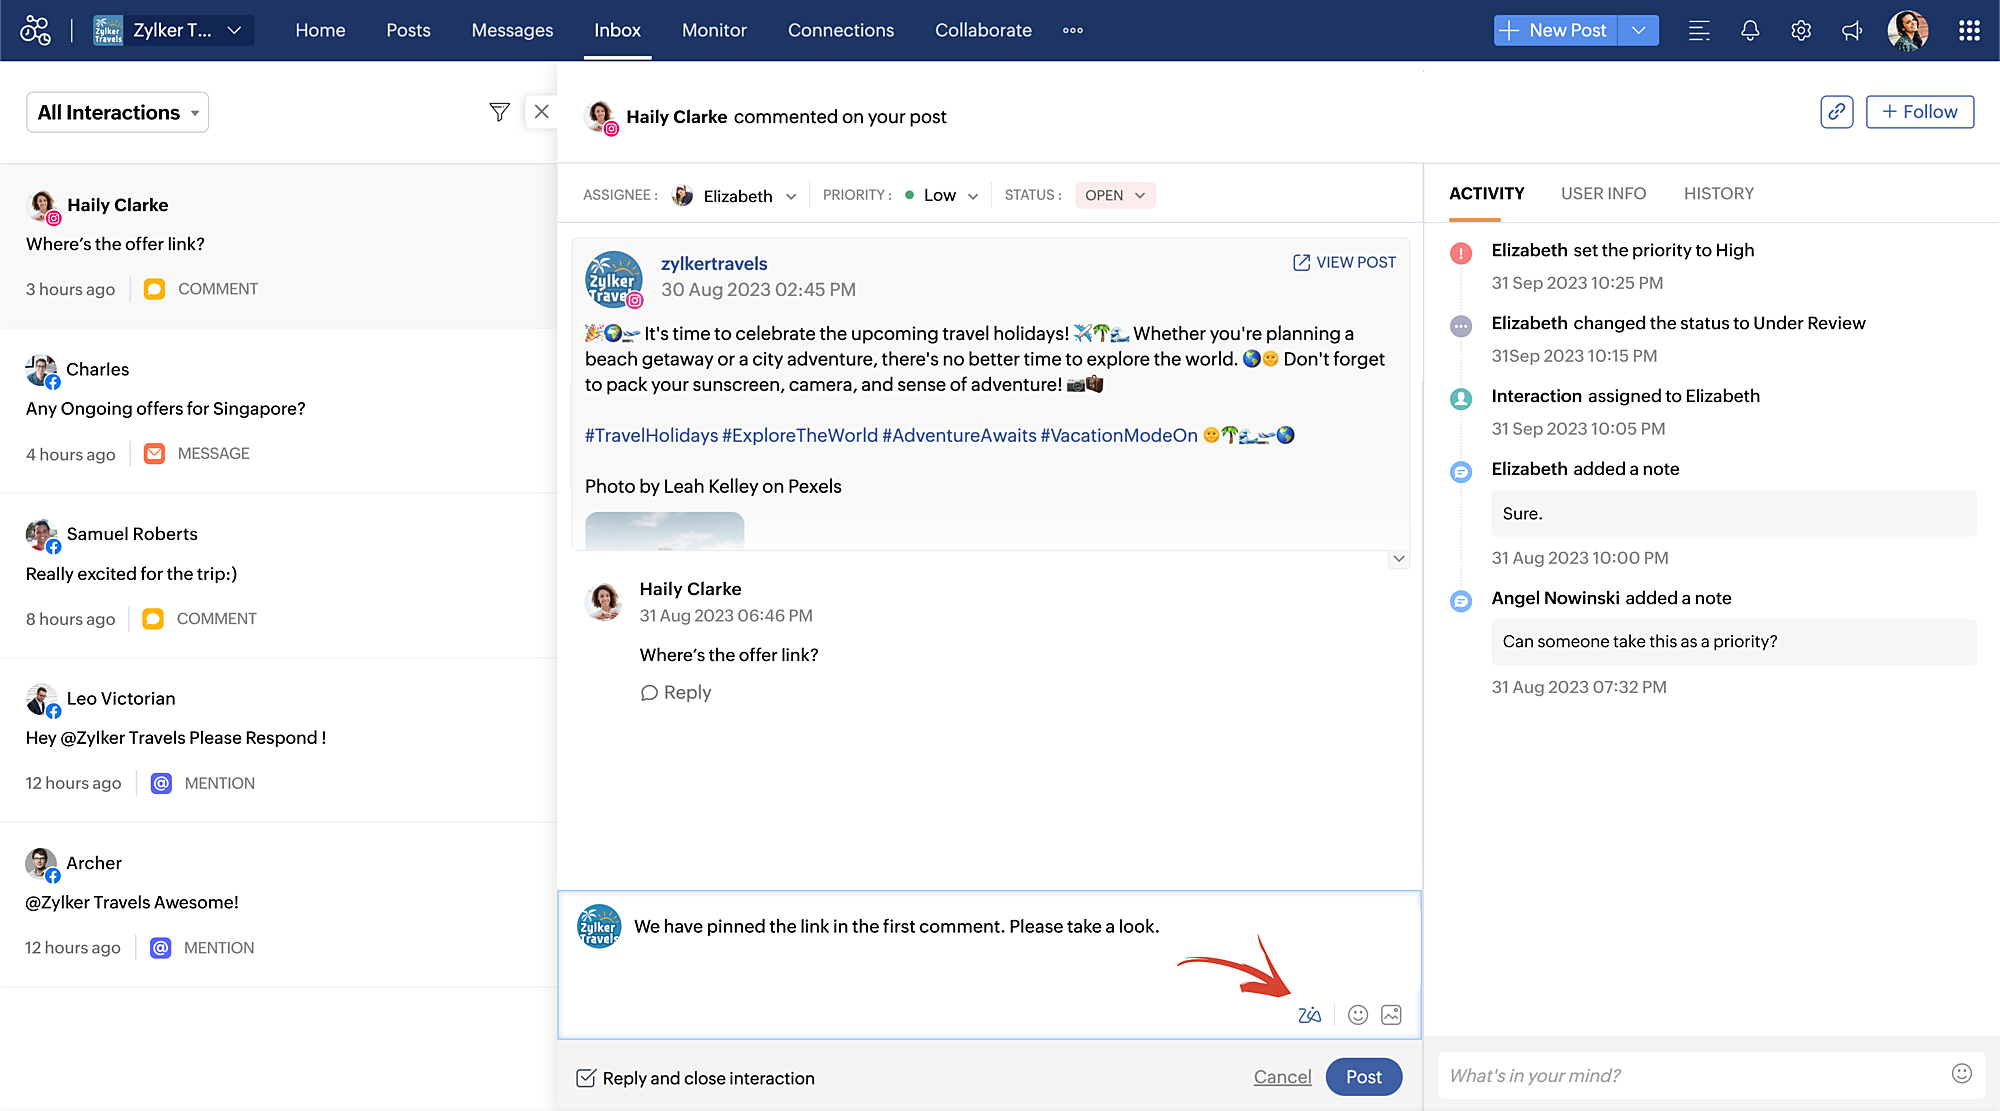Viewport: 2000px width, 1111px height.
Task: Open the Zia AI assistant icon
Action: (1309, 1015)
